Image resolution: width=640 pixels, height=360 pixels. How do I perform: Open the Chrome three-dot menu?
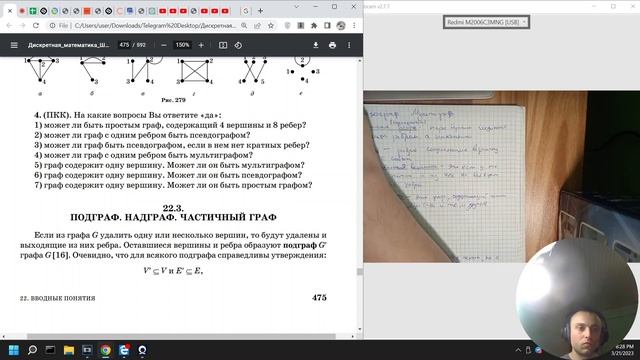coord(354,25)
